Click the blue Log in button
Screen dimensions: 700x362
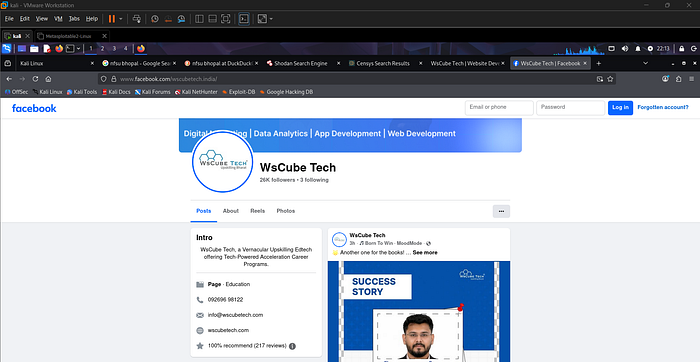620,108
